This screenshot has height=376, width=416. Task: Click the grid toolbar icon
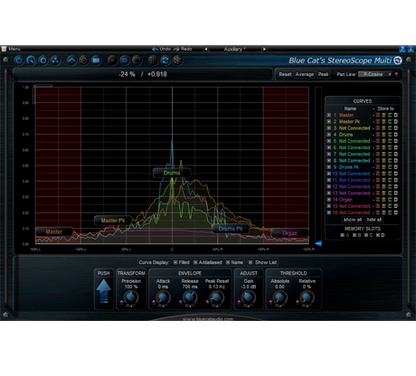pos(153,60)
